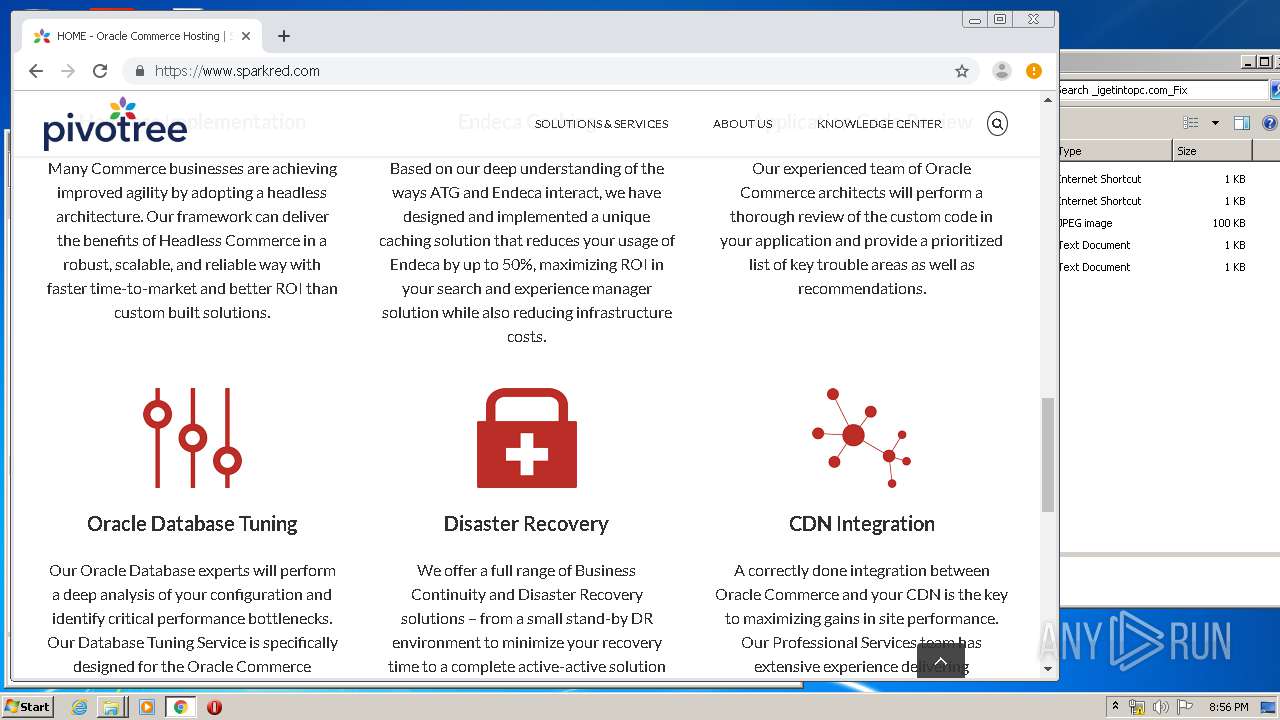
Task: Bookmark this page with the star icon
Action: (962, 71)
